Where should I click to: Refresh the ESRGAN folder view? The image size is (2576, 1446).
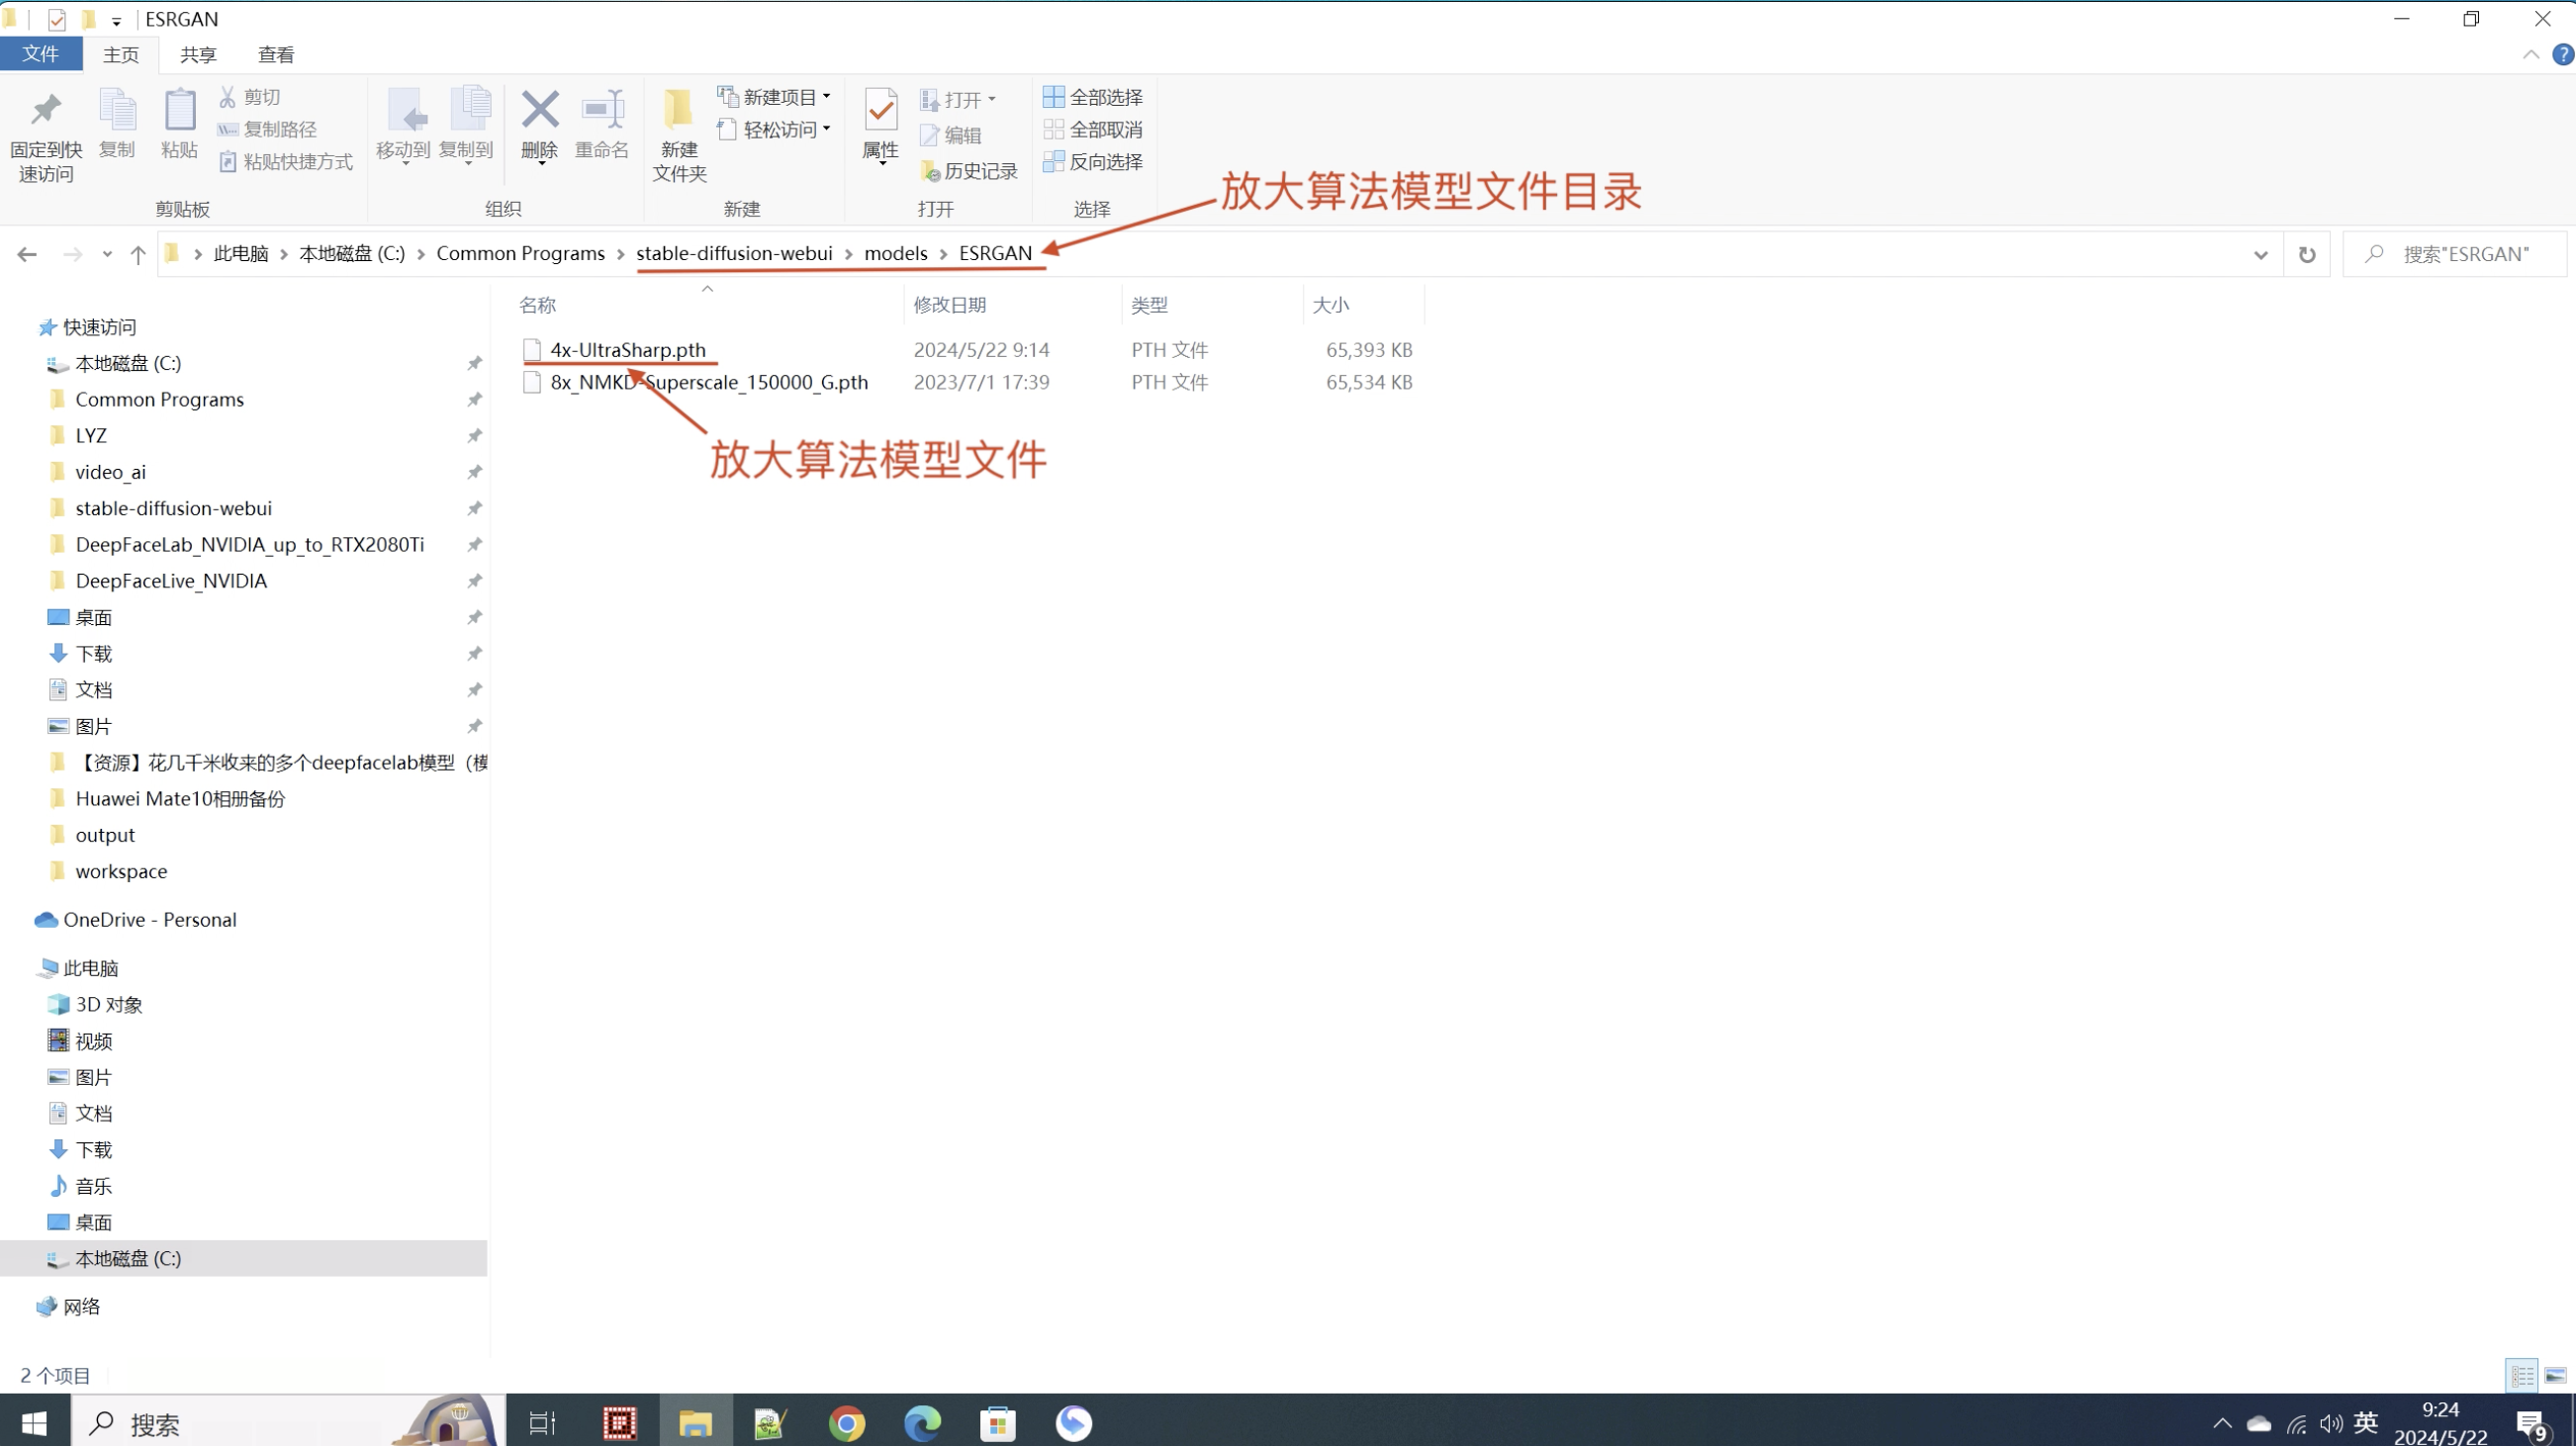(x=2306, y=254)
